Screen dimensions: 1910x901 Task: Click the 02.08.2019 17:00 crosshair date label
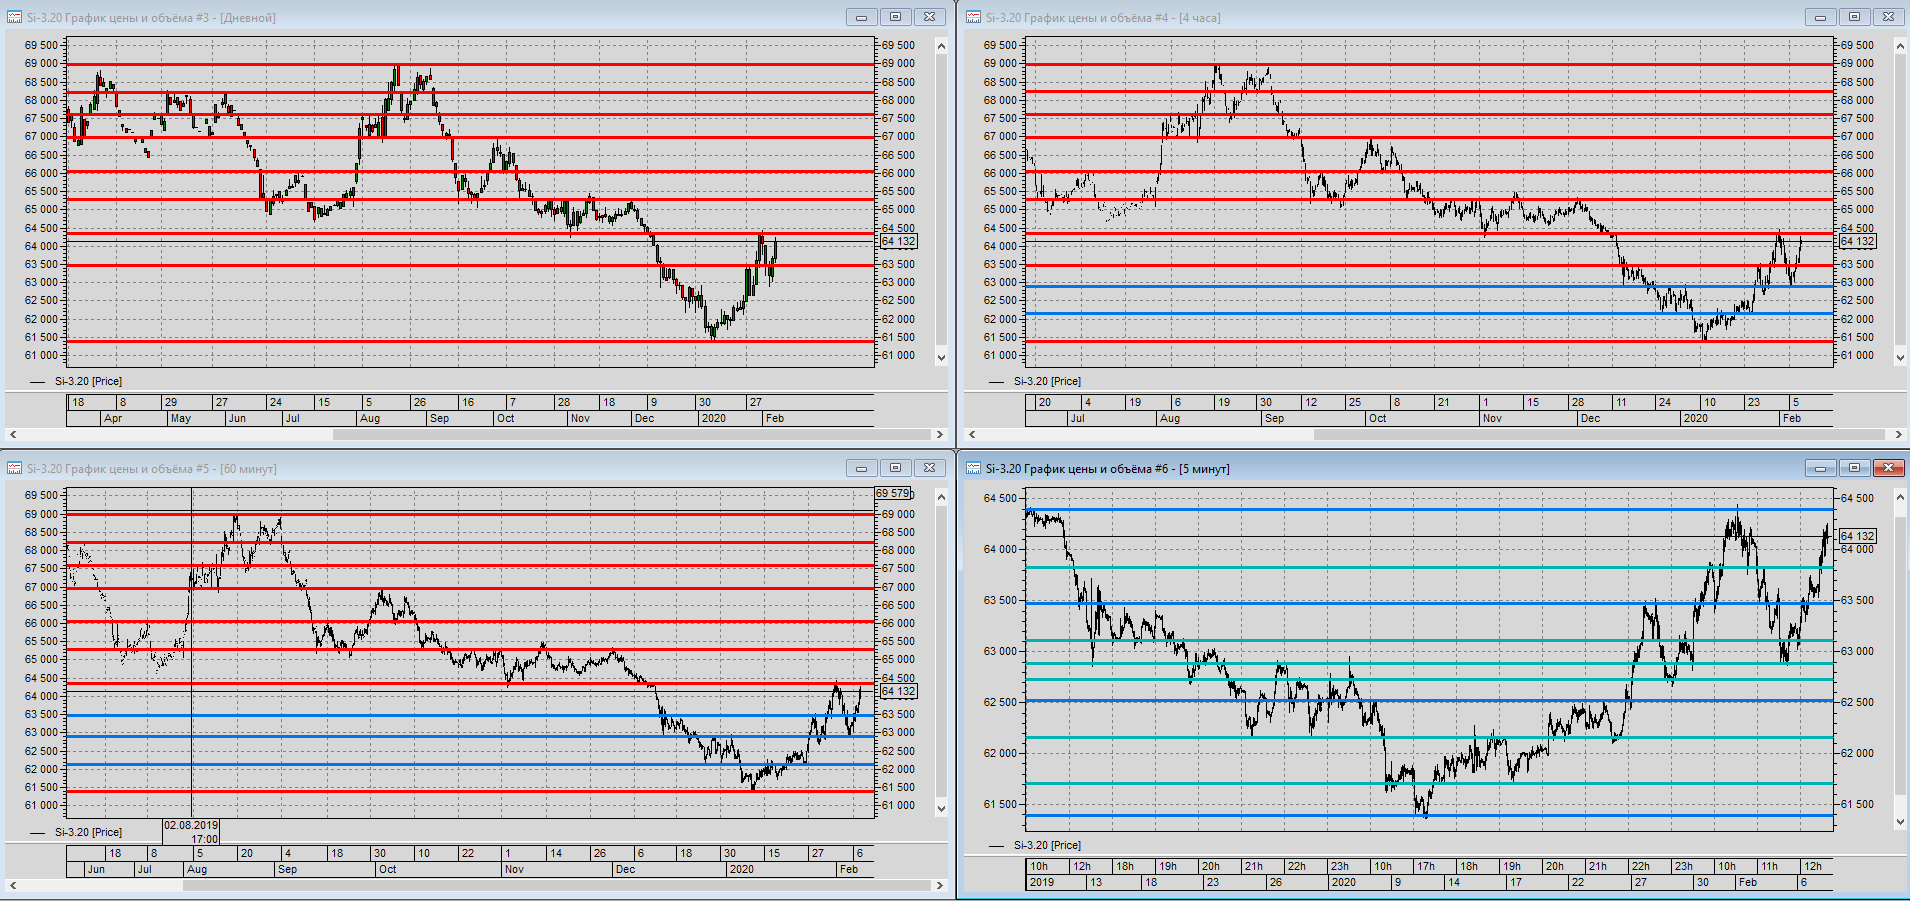click(191, 832)
